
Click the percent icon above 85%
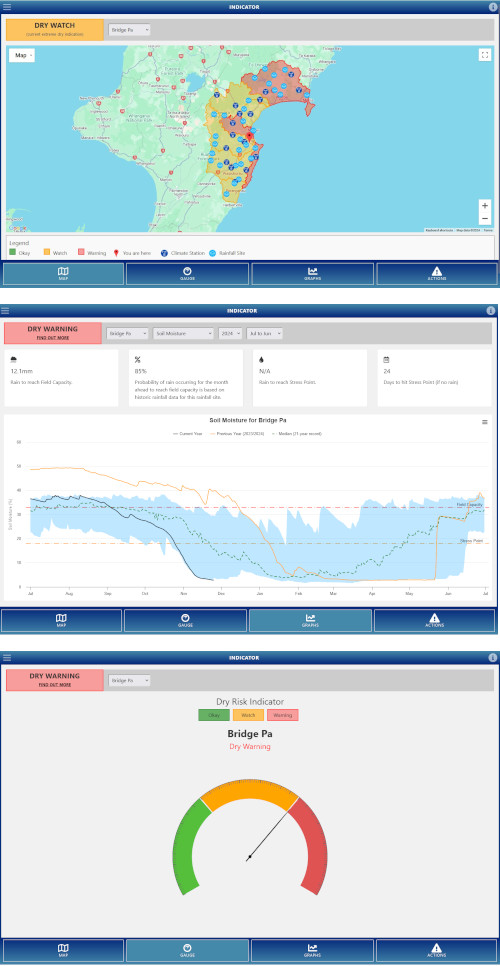pos(137,360)
